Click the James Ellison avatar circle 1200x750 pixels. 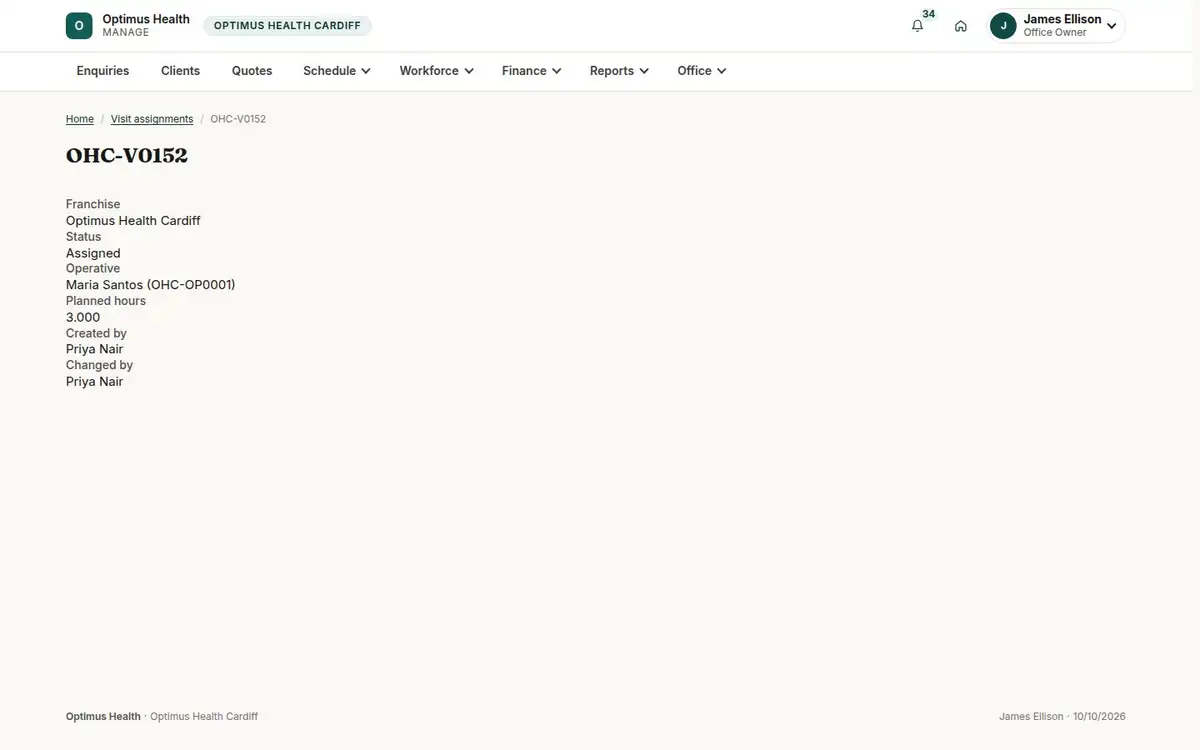[1003, 26]
